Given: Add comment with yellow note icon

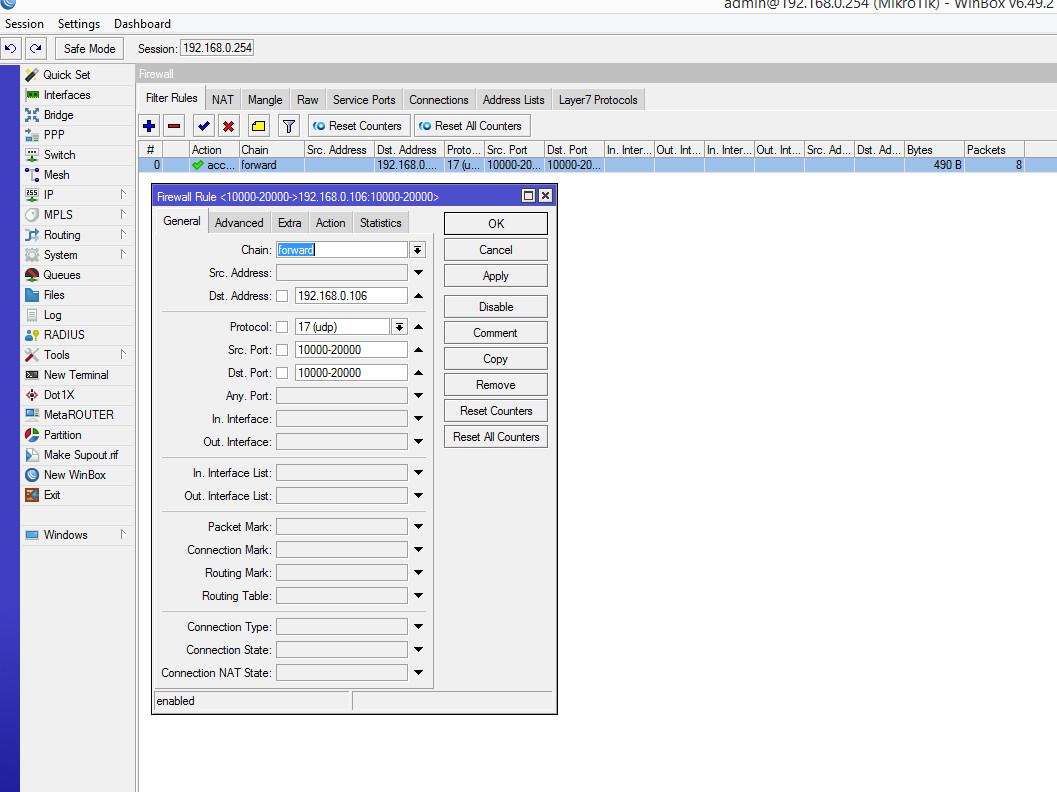Looking at the screenshot, I should (258, 126).
